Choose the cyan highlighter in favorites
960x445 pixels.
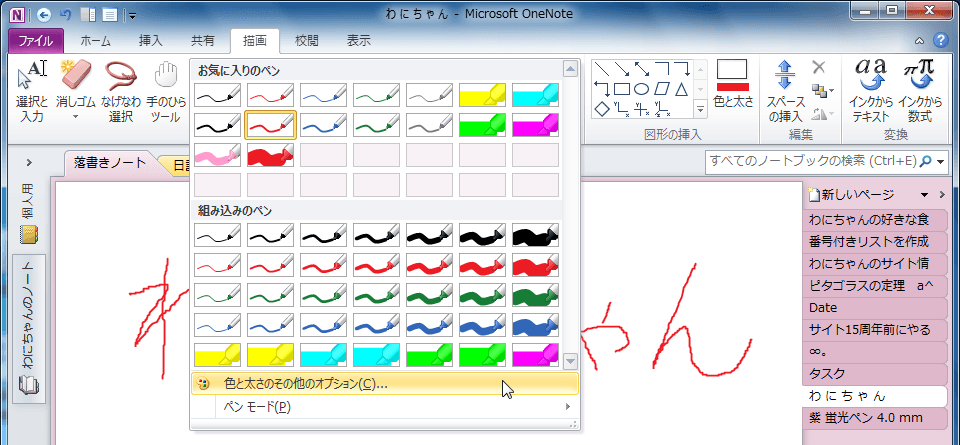click(x=535, y=95)
